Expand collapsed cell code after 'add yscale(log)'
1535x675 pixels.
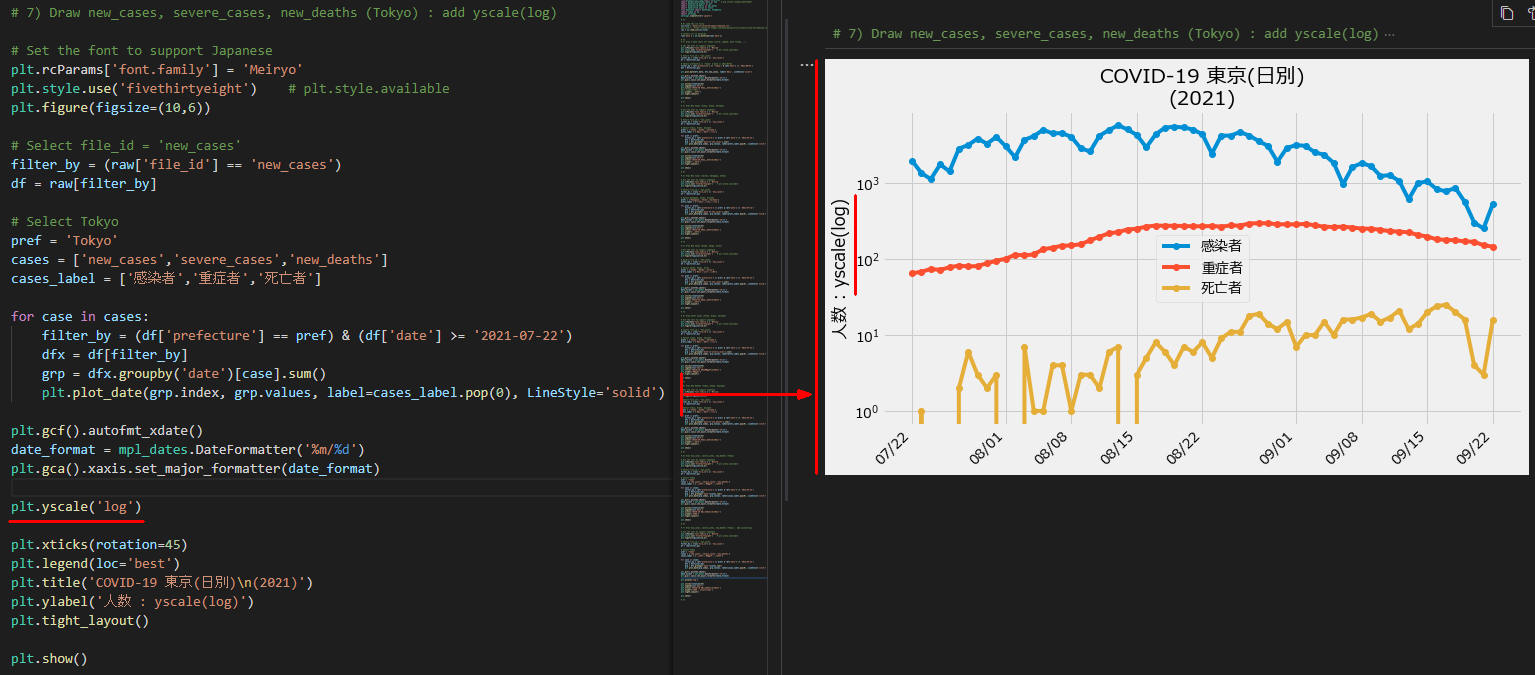pos(1388,34)
